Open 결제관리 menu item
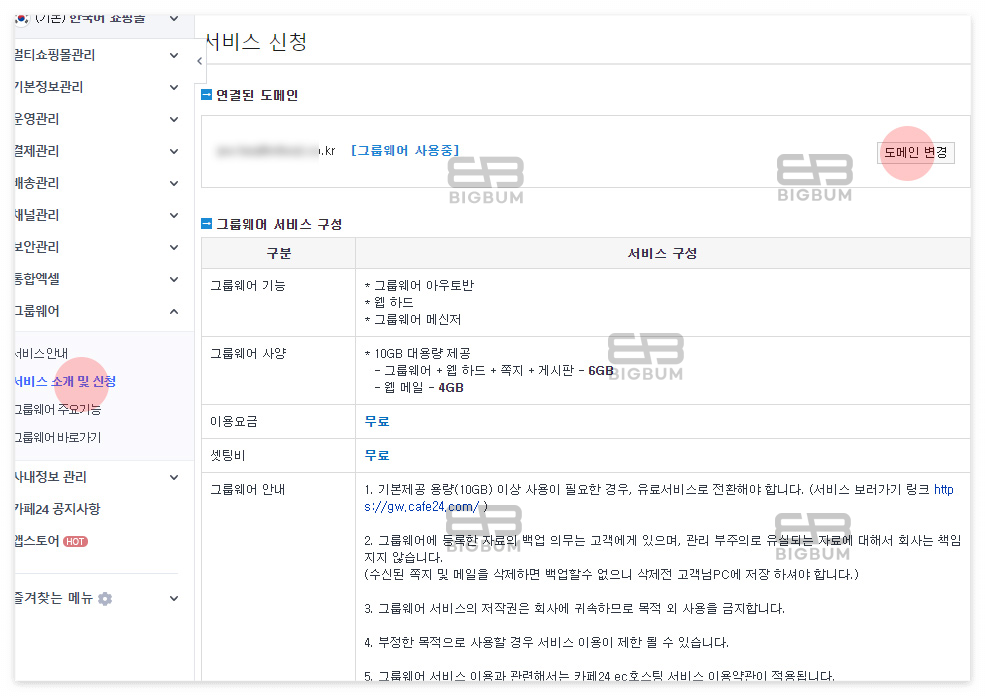 [37, 152]
